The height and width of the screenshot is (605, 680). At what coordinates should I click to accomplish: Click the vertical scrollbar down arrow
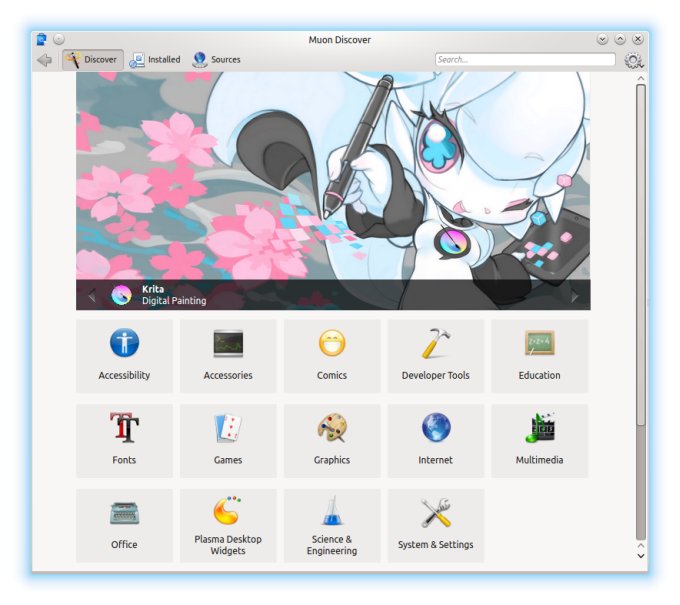pyautogui.click(x=641, y=555)
